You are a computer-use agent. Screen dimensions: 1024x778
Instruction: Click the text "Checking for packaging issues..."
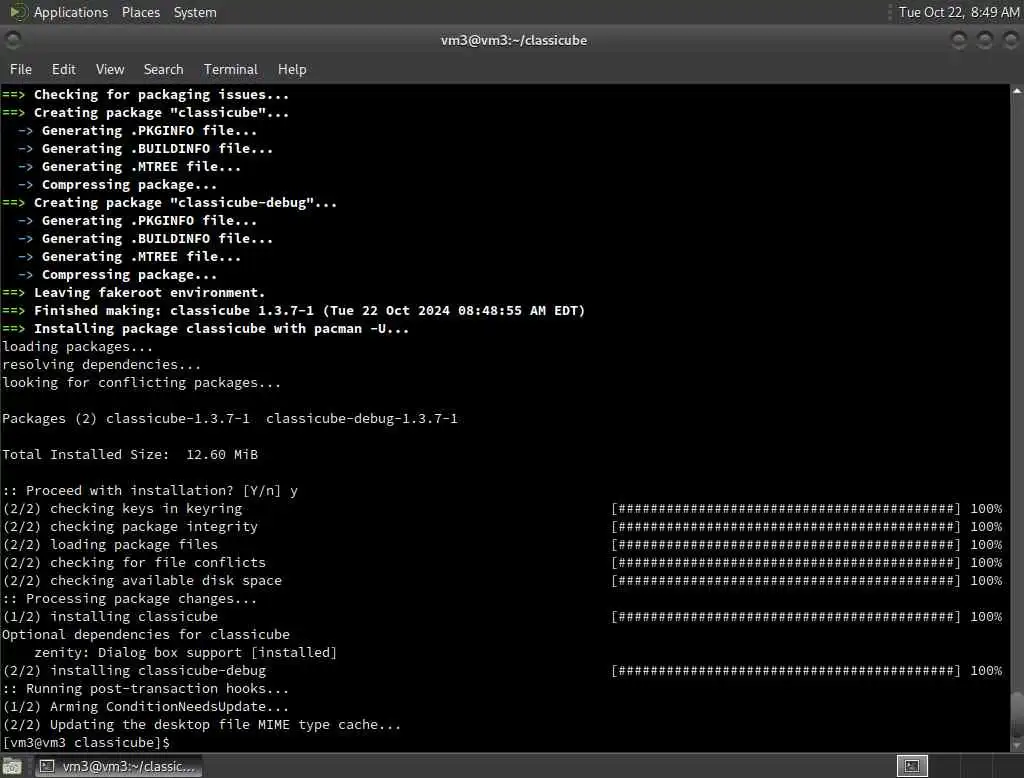[x=161, y=95]
